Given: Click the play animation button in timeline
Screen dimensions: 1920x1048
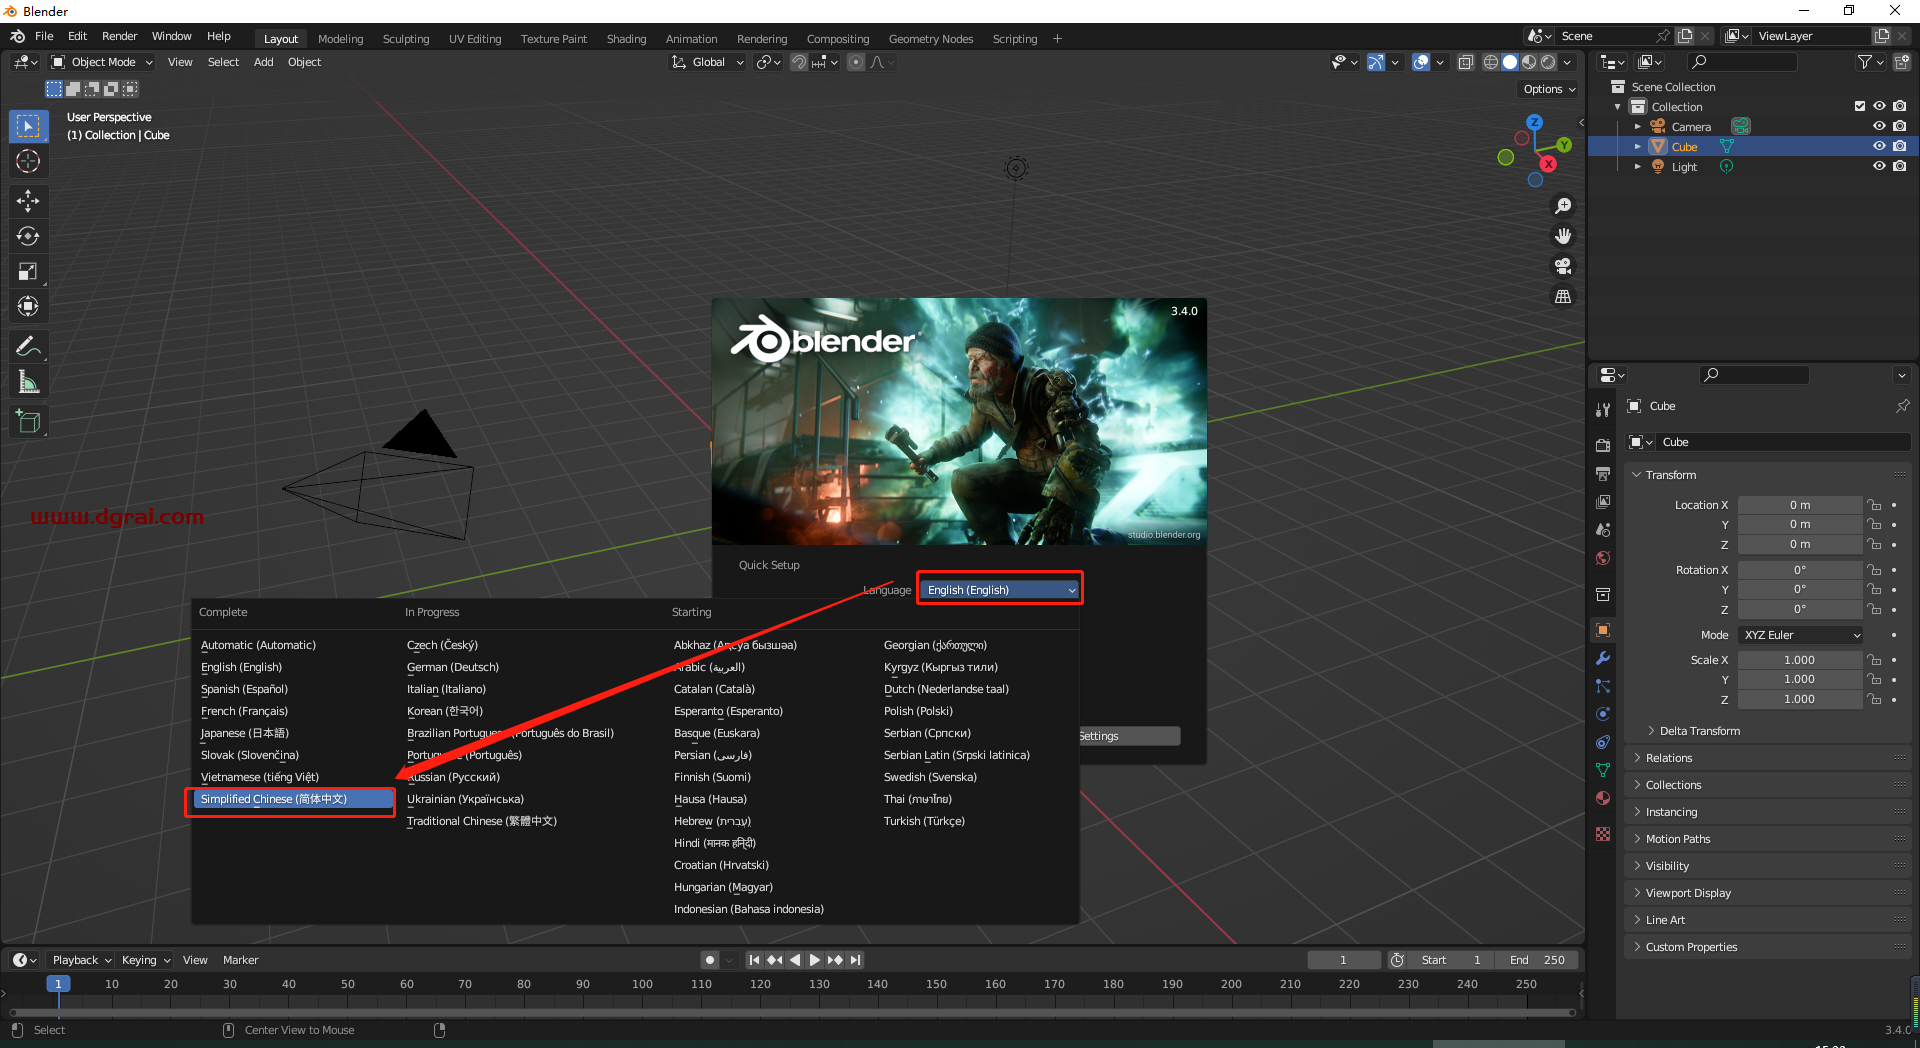Looking at the screenshot, I should [814, 960].
